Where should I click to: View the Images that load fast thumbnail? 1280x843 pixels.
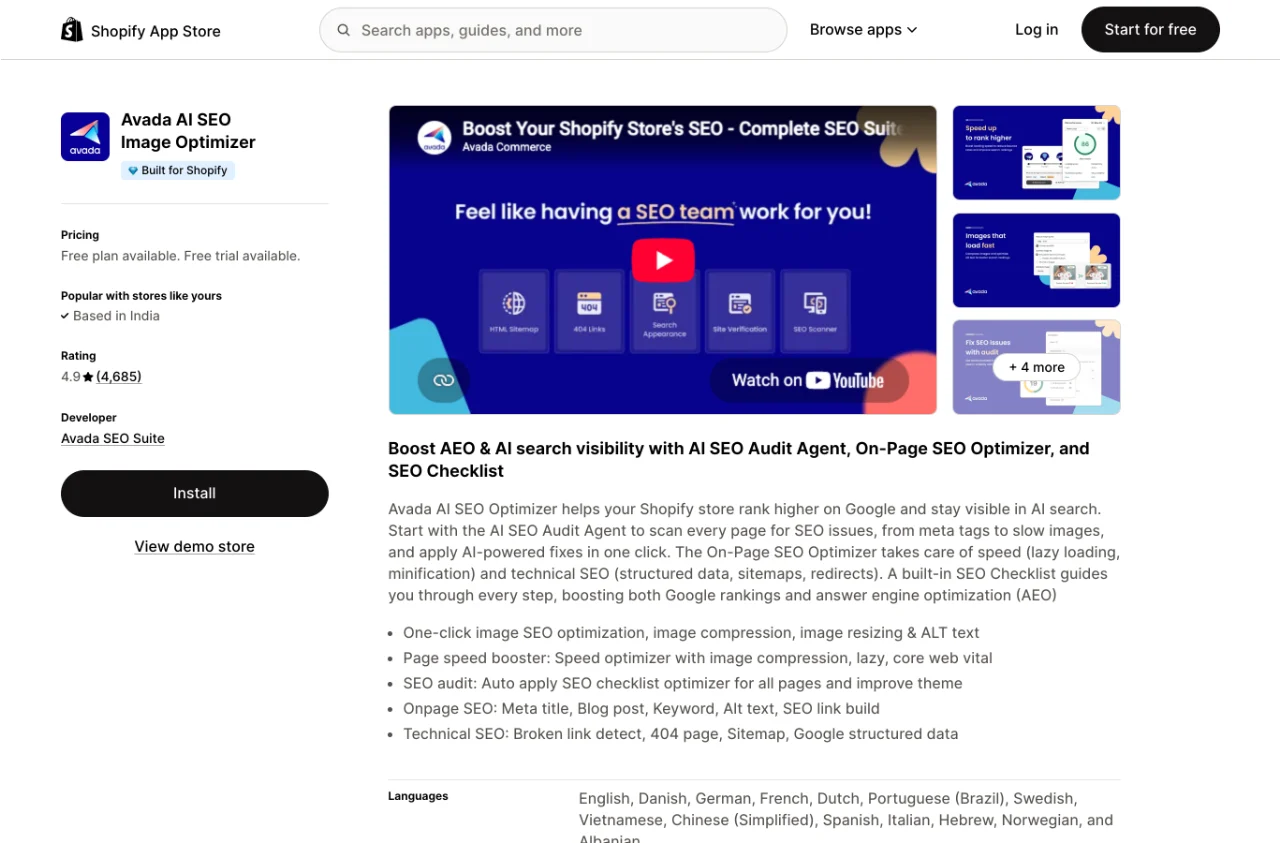point(1036,260)
